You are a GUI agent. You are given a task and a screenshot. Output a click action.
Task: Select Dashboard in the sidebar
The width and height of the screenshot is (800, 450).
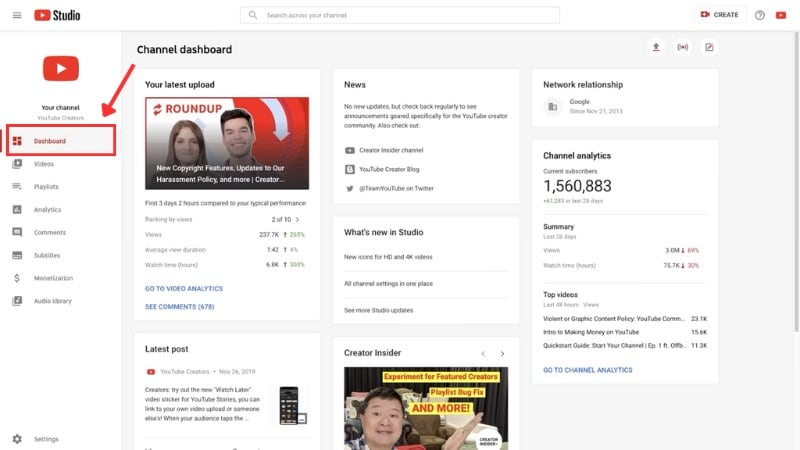pos(61,140)
